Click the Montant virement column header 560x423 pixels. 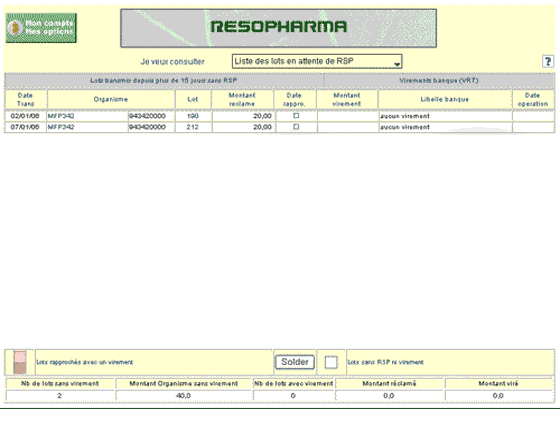pyautogui.click(x=347, y=99)
